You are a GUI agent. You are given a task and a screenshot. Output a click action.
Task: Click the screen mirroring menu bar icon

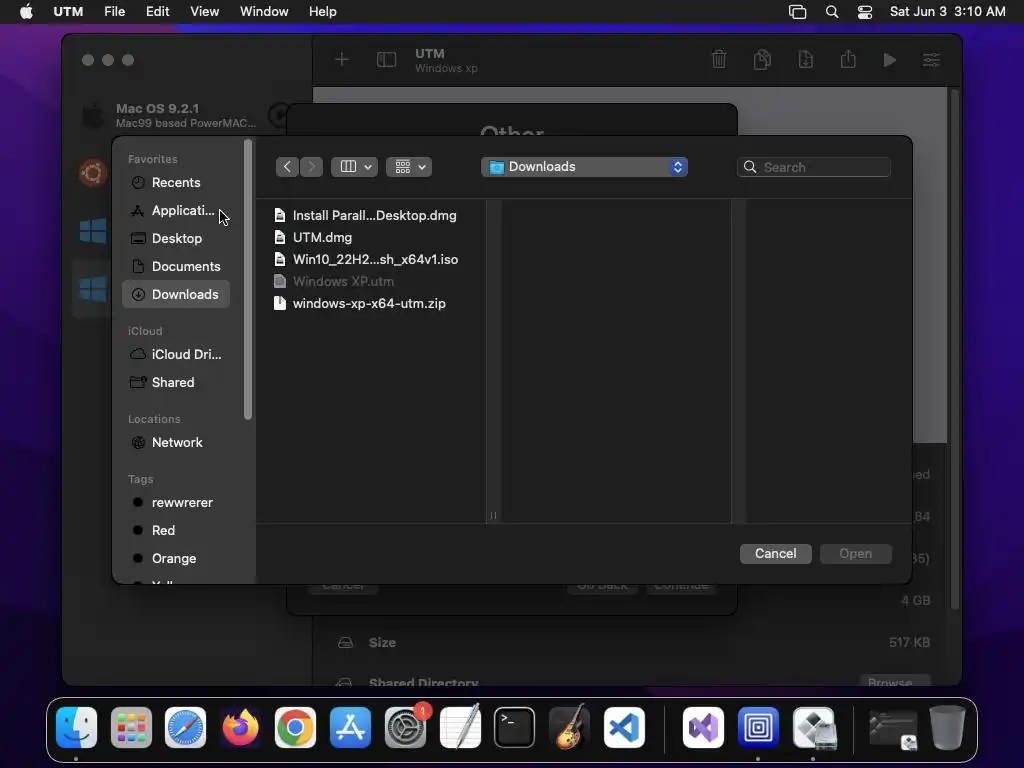[797, 12]
